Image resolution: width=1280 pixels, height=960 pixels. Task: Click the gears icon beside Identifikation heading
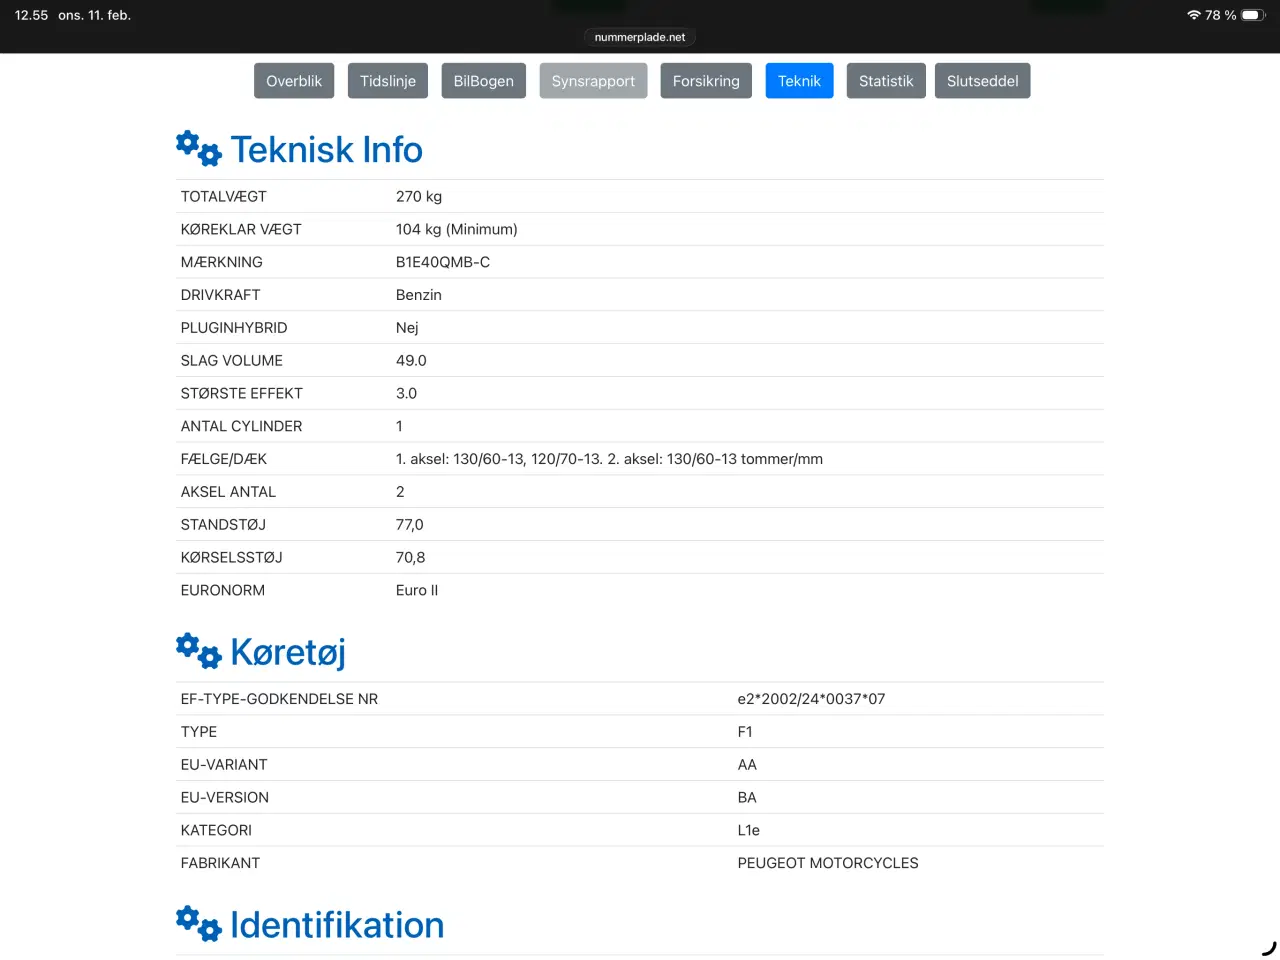coord(198,924)
